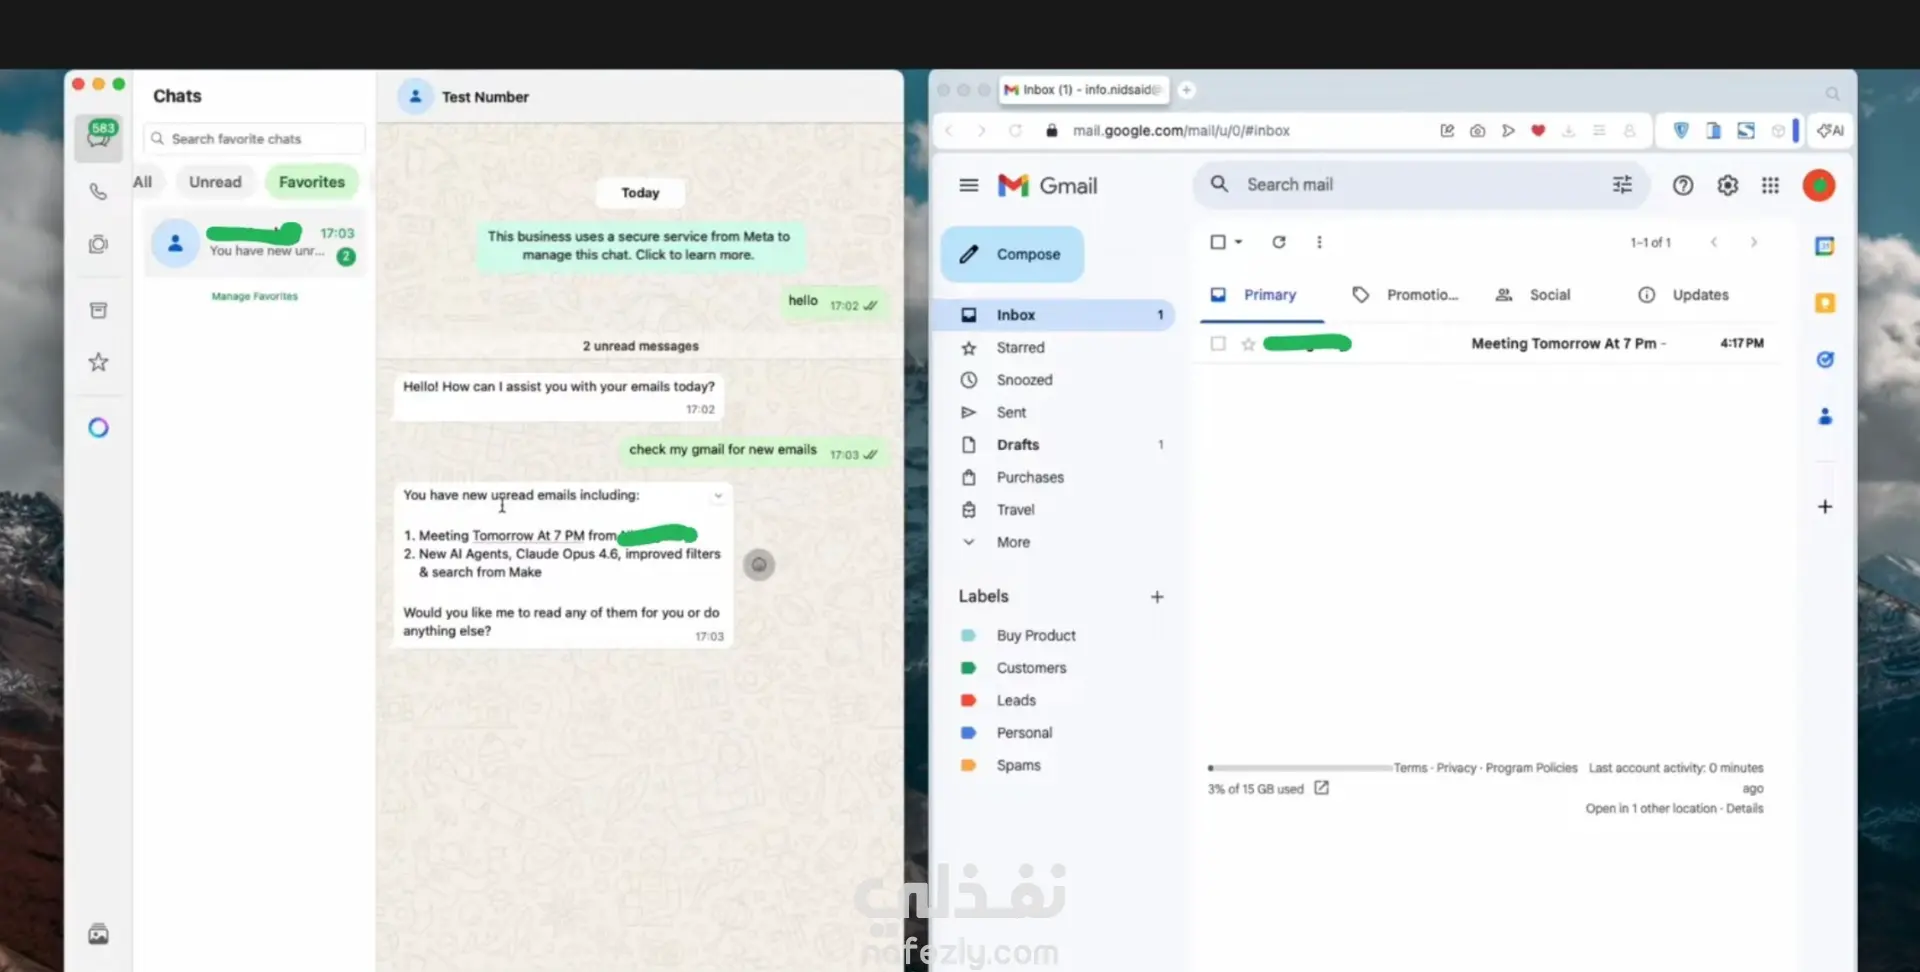Click the emoji reaction button beside the message
The height and width of the screenshot is (972, 1920).
pos(759,565)
